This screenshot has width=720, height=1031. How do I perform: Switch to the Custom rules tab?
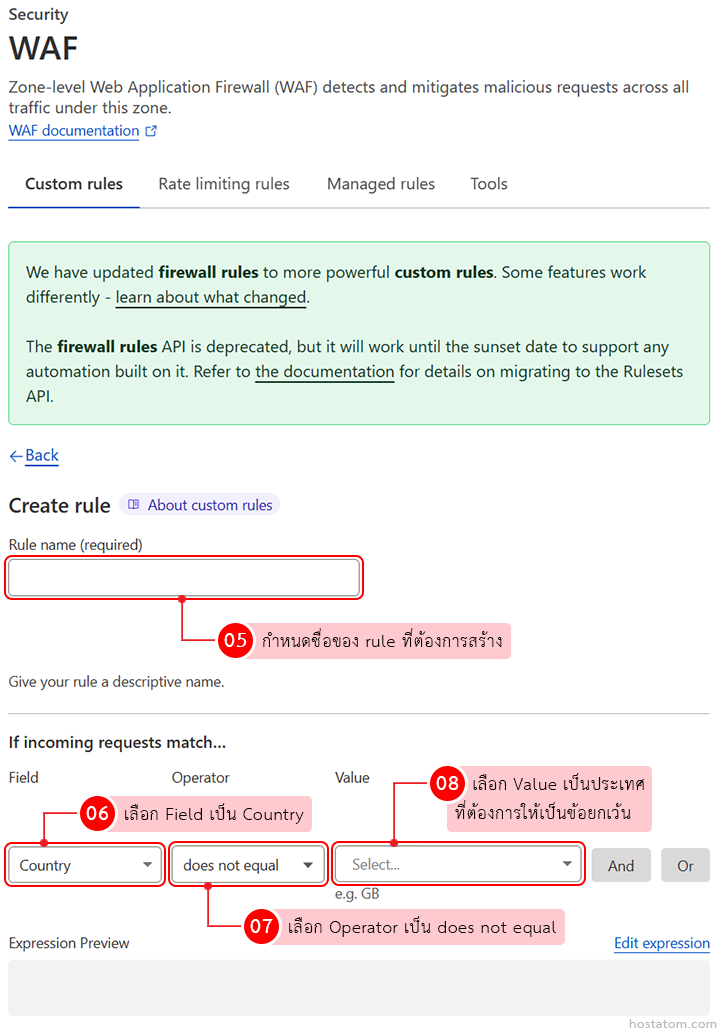[x=74, y=184]
